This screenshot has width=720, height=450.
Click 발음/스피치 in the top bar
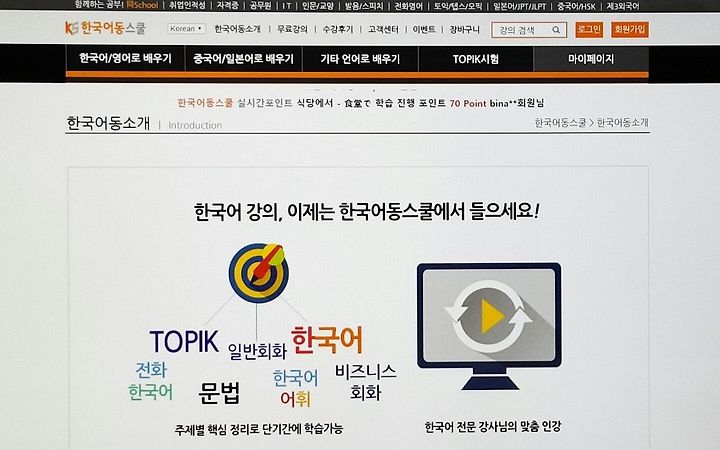tap(364, 6)
